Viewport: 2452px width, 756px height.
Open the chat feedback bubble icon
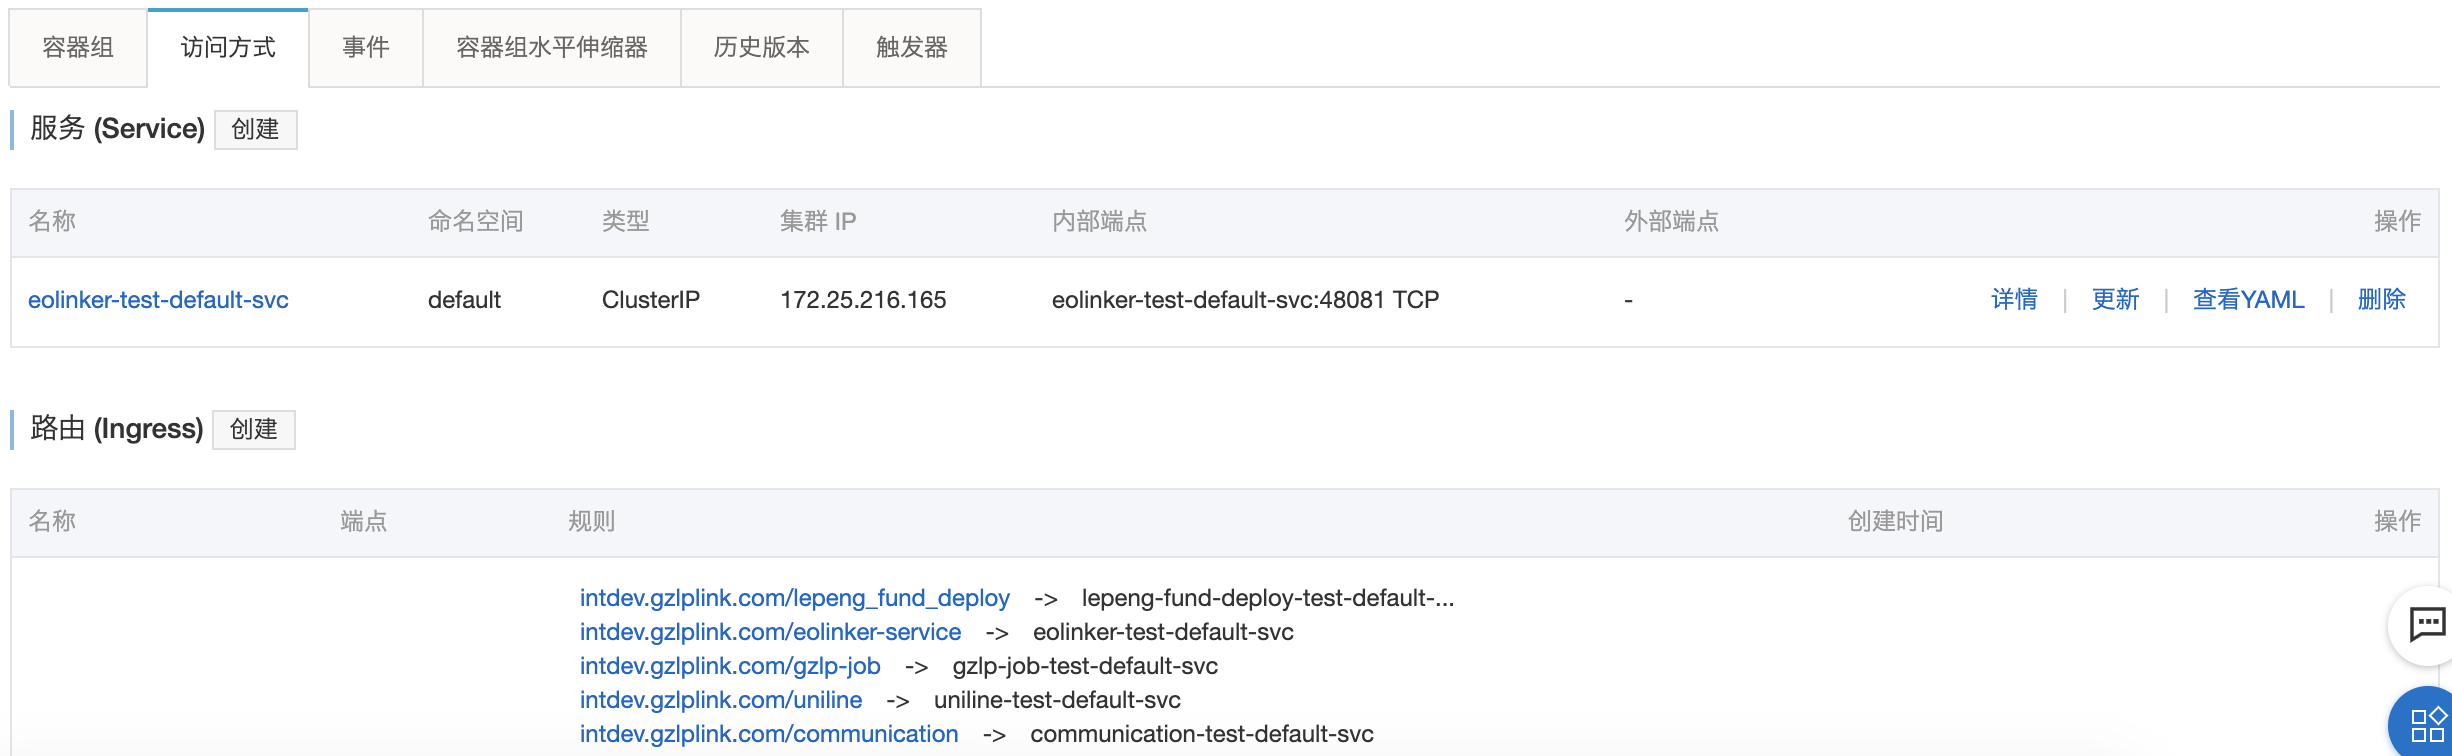(x=2426, y=625)
